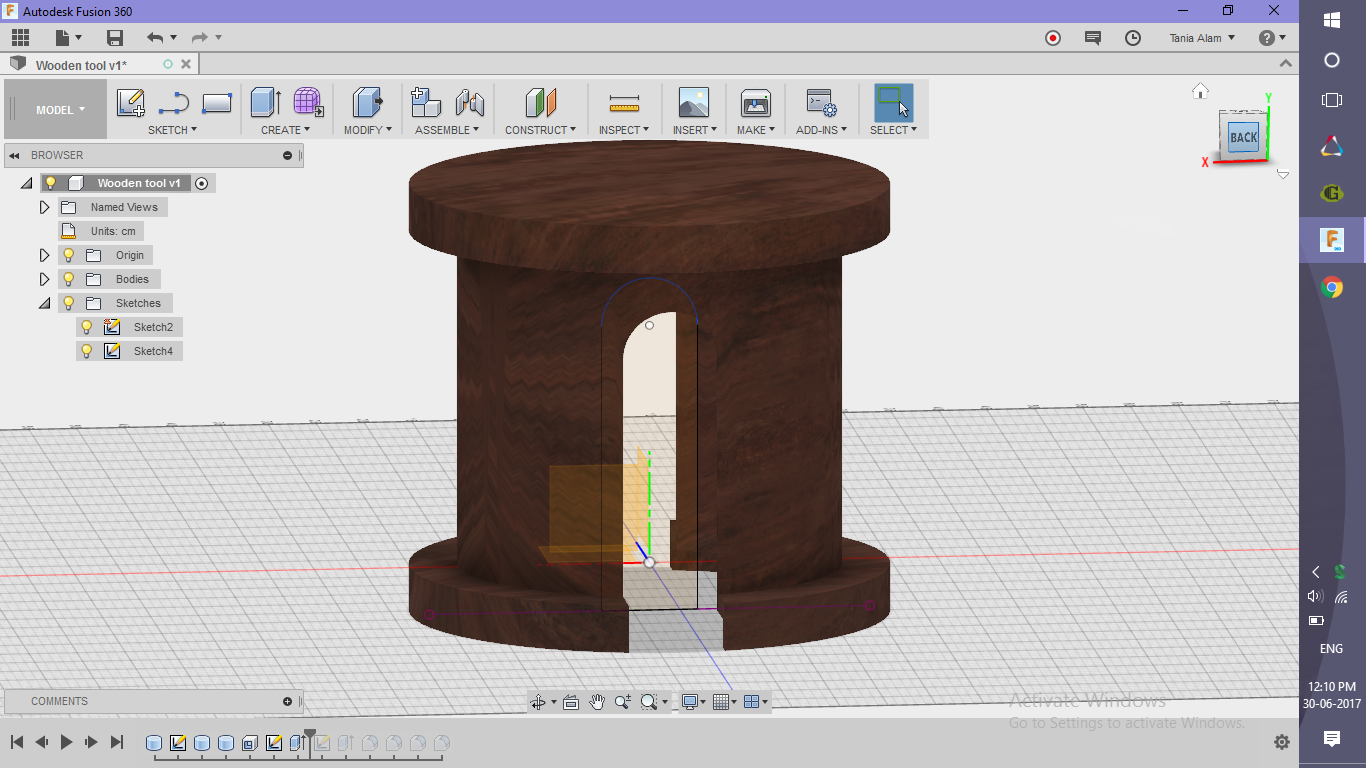Click the red record button
Viewport: 1366px width, 768px height.
(1053, 38)
